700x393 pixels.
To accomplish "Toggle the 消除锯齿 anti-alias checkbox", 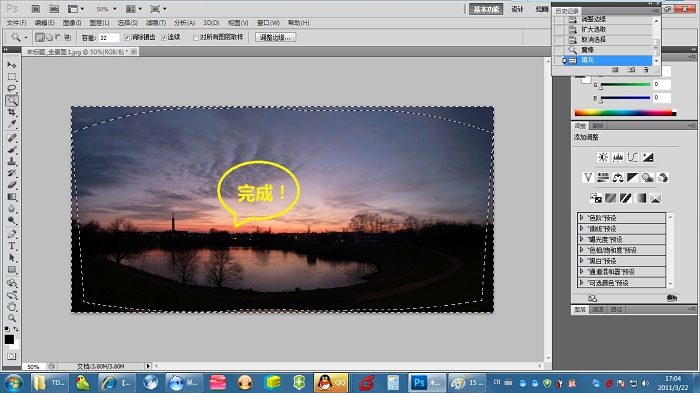I will (127, 38).
